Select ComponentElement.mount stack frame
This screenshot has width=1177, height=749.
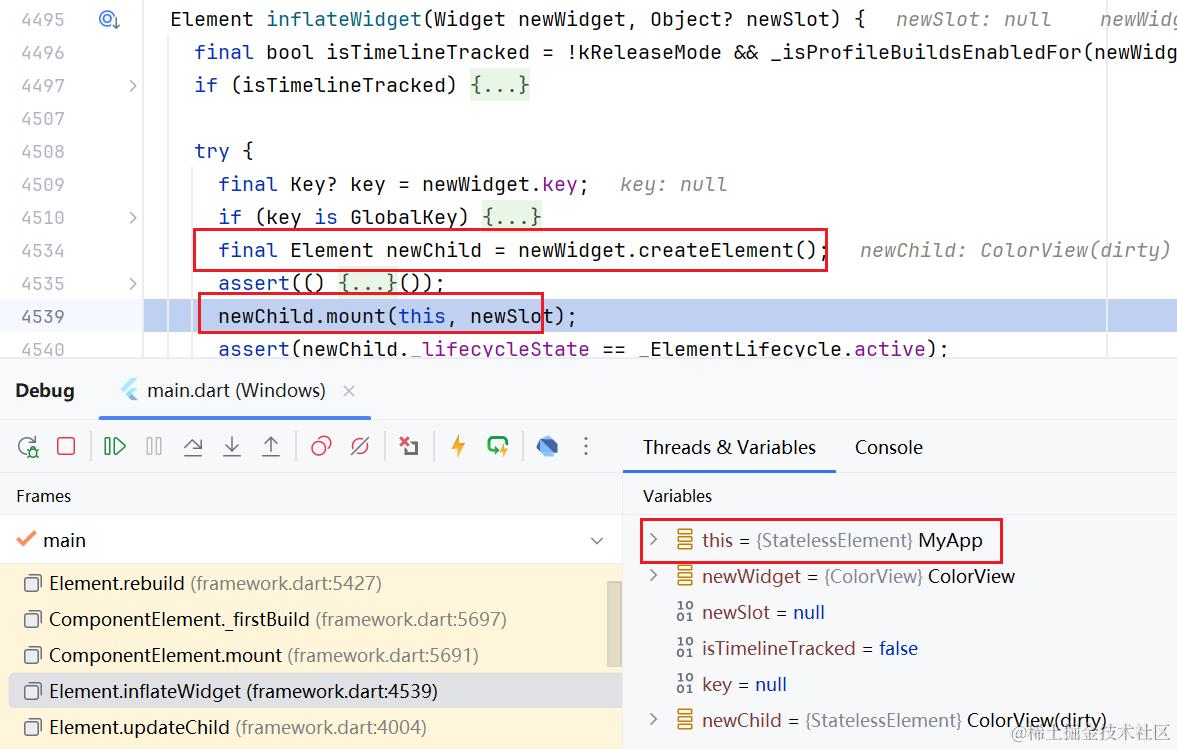click(311, 655)
